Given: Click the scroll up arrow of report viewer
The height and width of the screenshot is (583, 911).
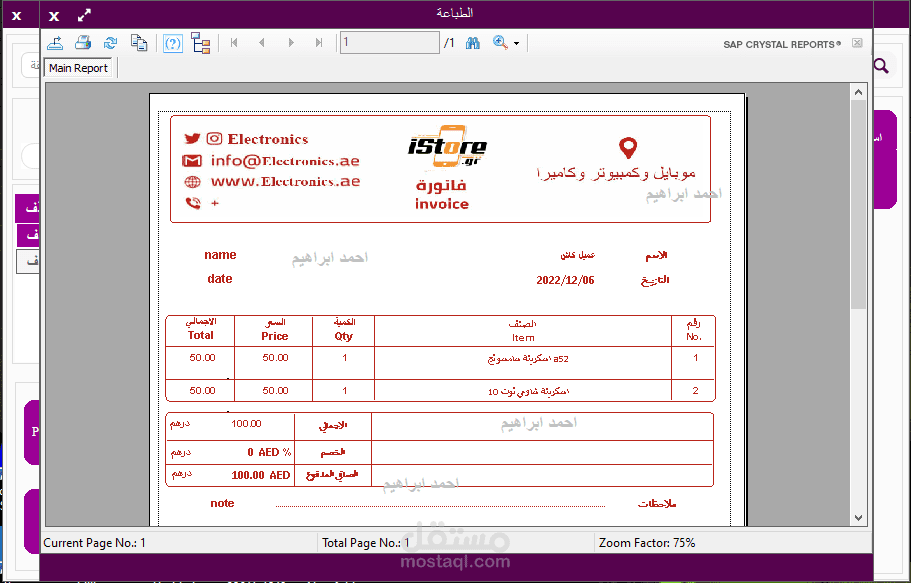Looking at the screenshot, I should click(x=858, y=92).
